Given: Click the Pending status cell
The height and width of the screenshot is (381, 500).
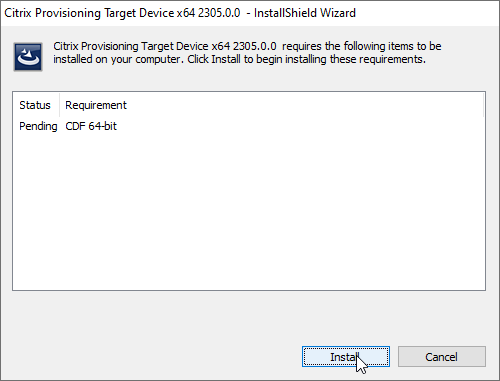Looking at the screenshot, I should [38, 126].
